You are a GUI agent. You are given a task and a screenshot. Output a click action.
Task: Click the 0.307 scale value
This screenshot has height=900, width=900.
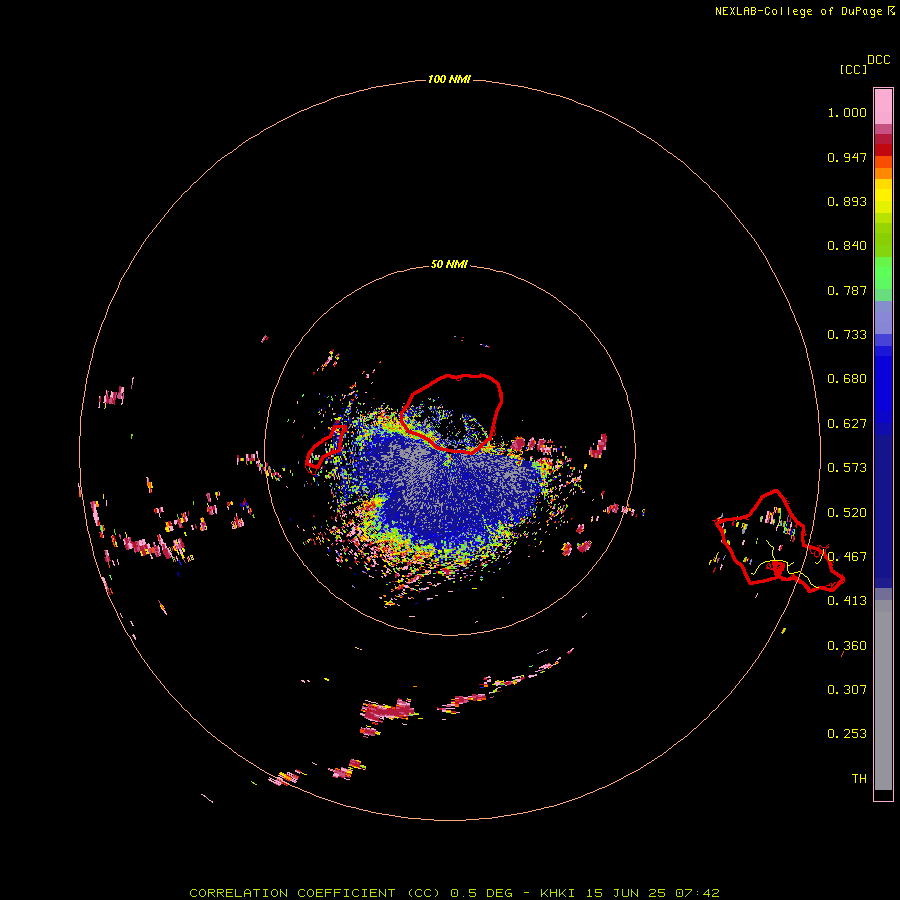[847, 690]
